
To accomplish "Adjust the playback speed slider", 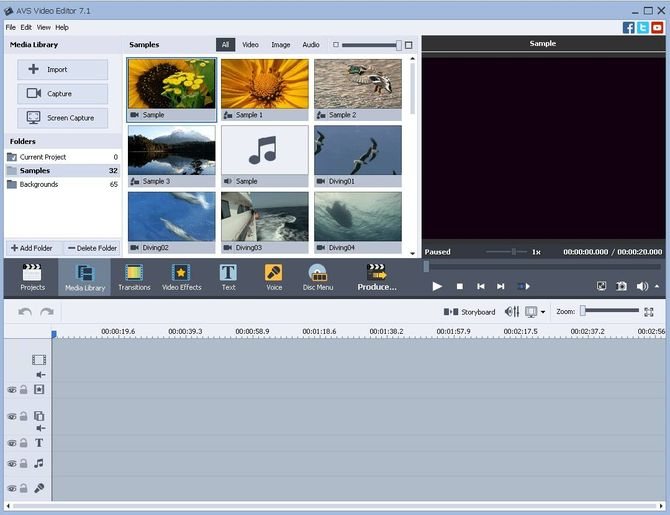I will click(506, 252).
